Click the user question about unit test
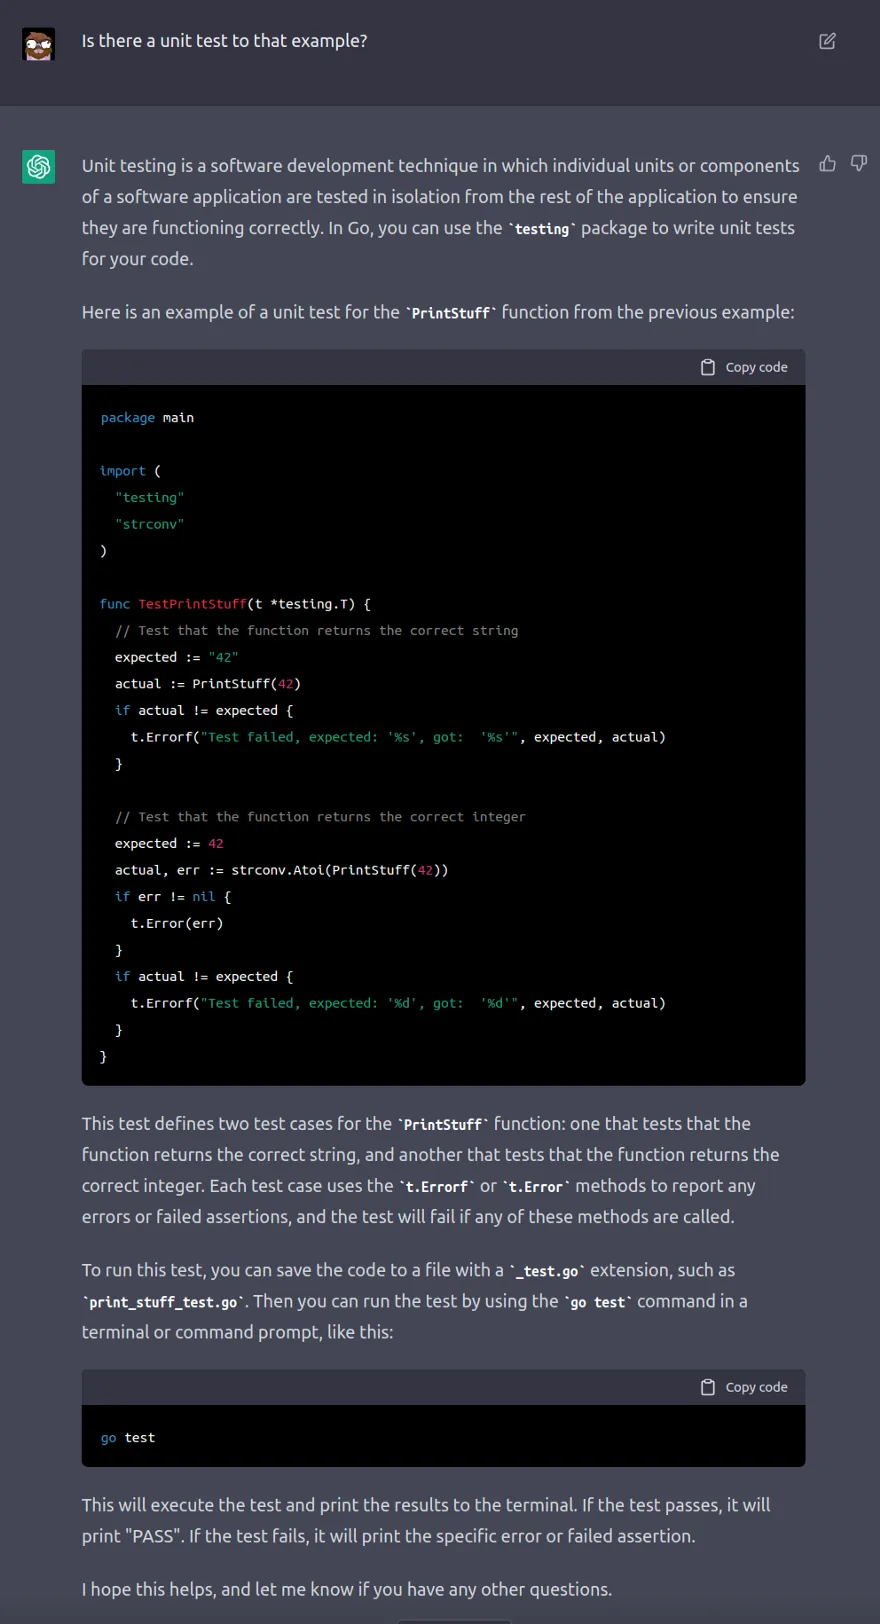This screenshot has width=880, height=1624. tap(224, 41)
